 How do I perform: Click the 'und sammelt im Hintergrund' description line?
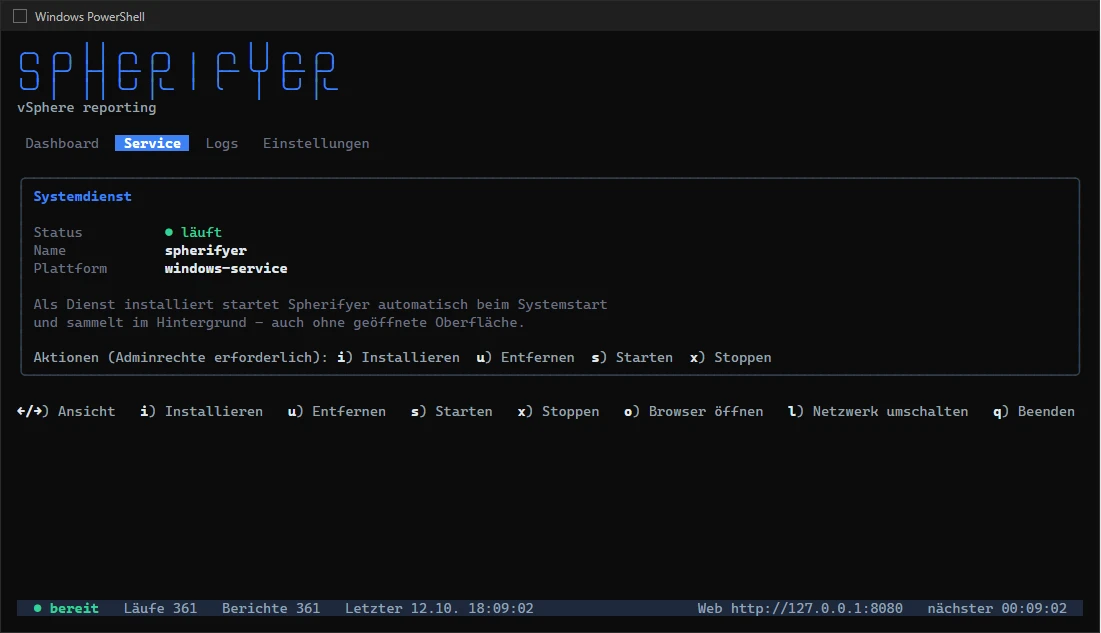click(279, 322)
